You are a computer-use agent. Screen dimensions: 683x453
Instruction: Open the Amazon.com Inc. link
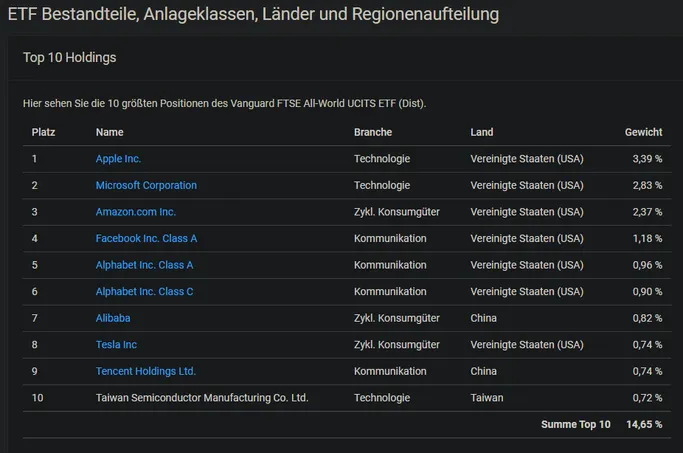pos(135,212)
